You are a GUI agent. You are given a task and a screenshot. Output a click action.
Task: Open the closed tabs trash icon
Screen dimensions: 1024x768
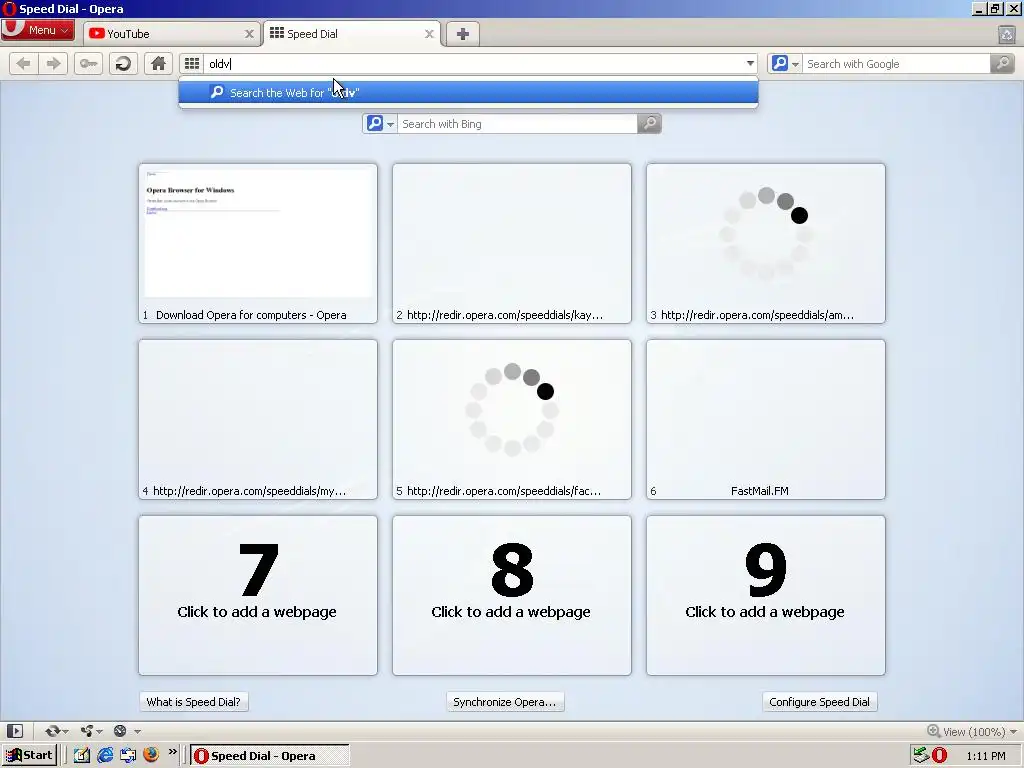(x=1006, y=34)
